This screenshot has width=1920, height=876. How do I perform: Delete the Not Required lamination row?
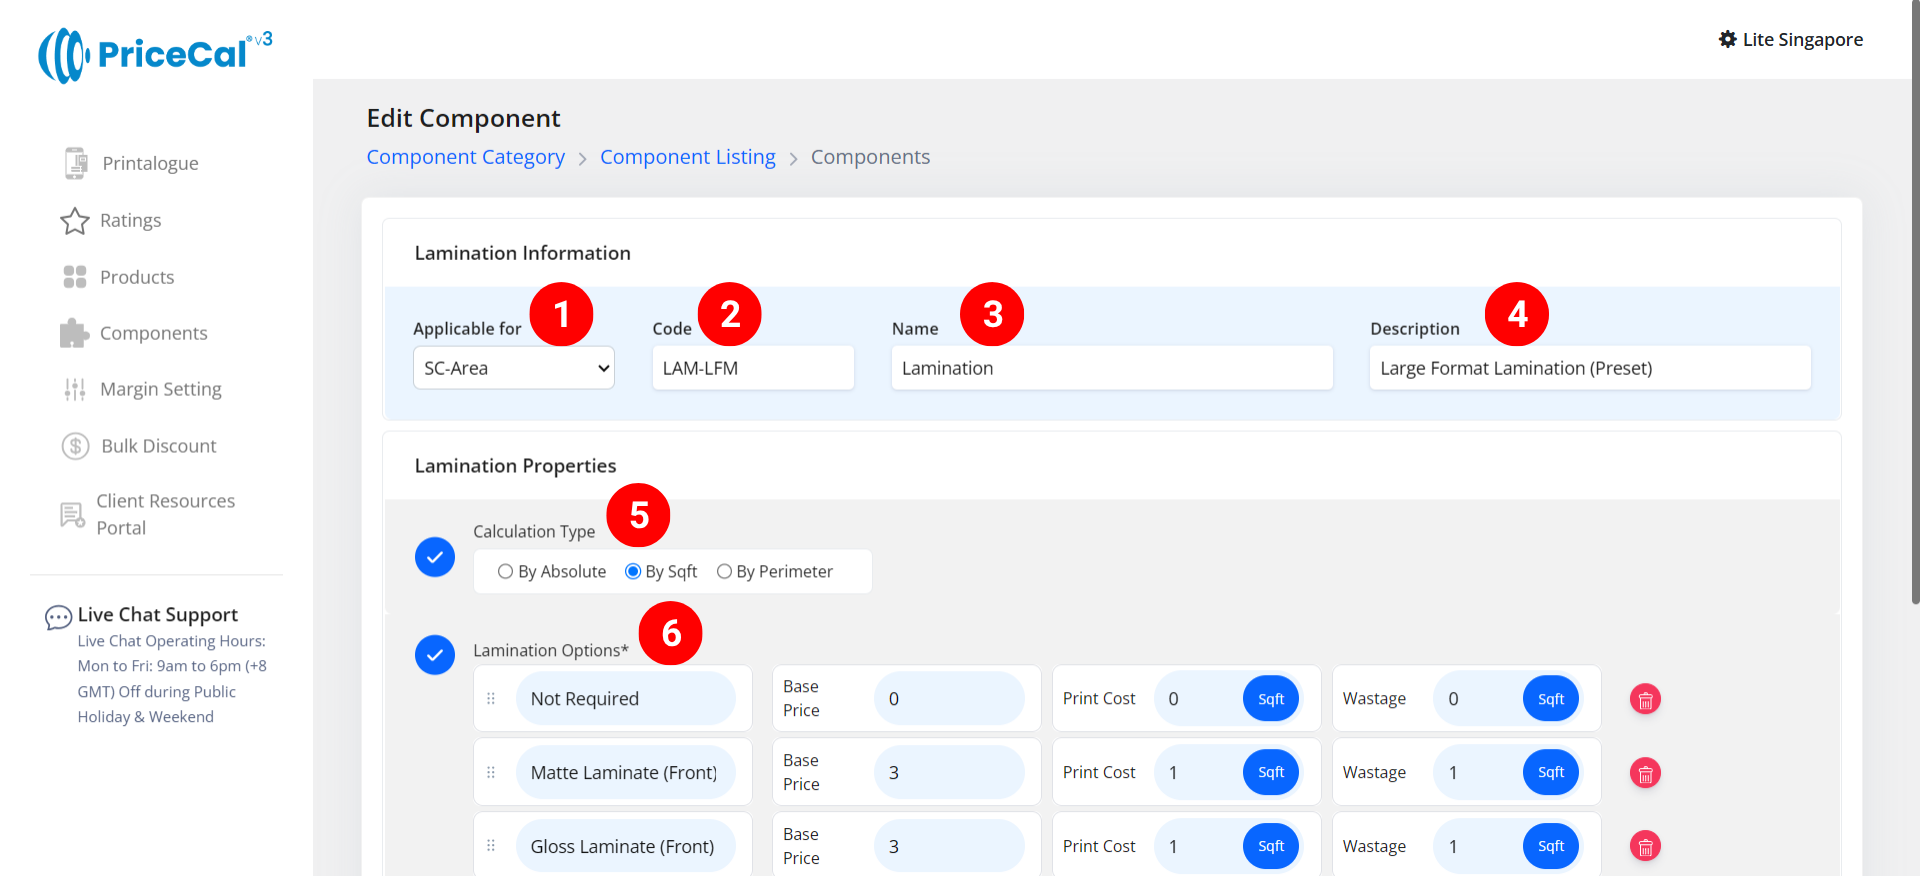[1645, 699]
